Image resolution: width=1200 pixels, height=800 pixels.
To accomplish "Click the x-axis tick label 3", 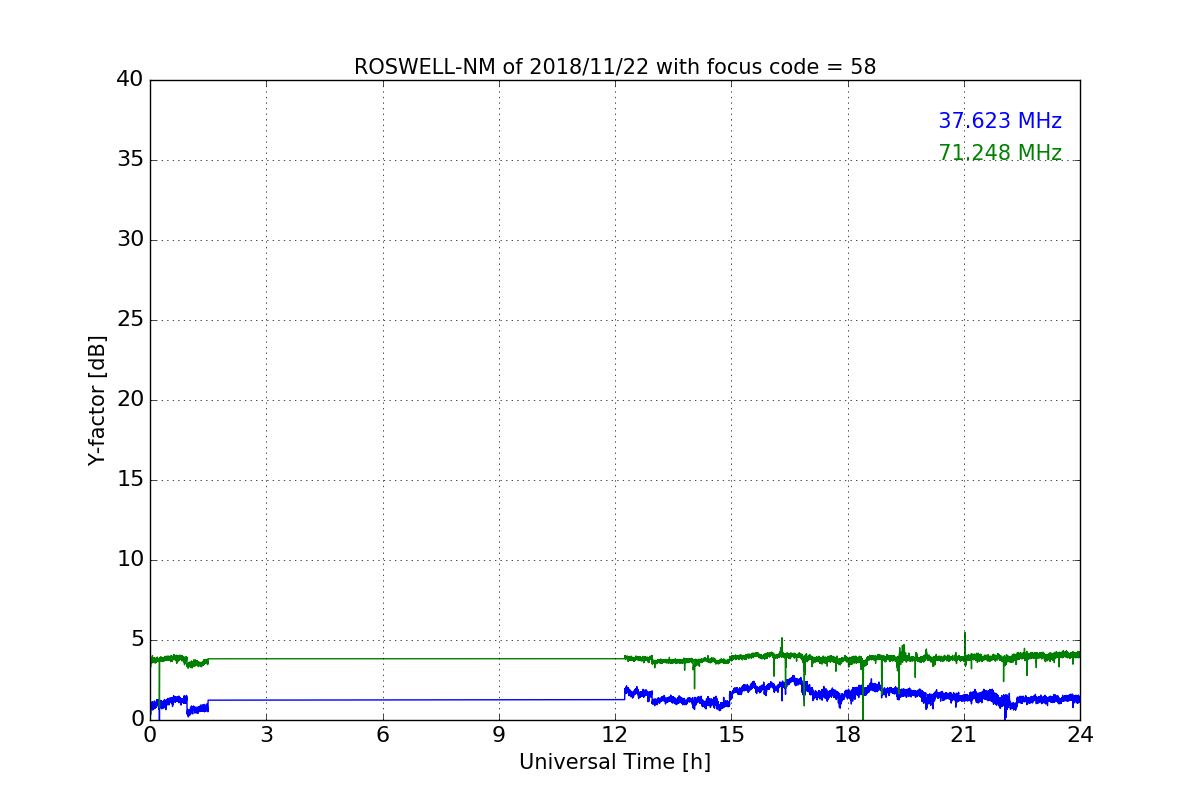I will (x=266, y=735).
